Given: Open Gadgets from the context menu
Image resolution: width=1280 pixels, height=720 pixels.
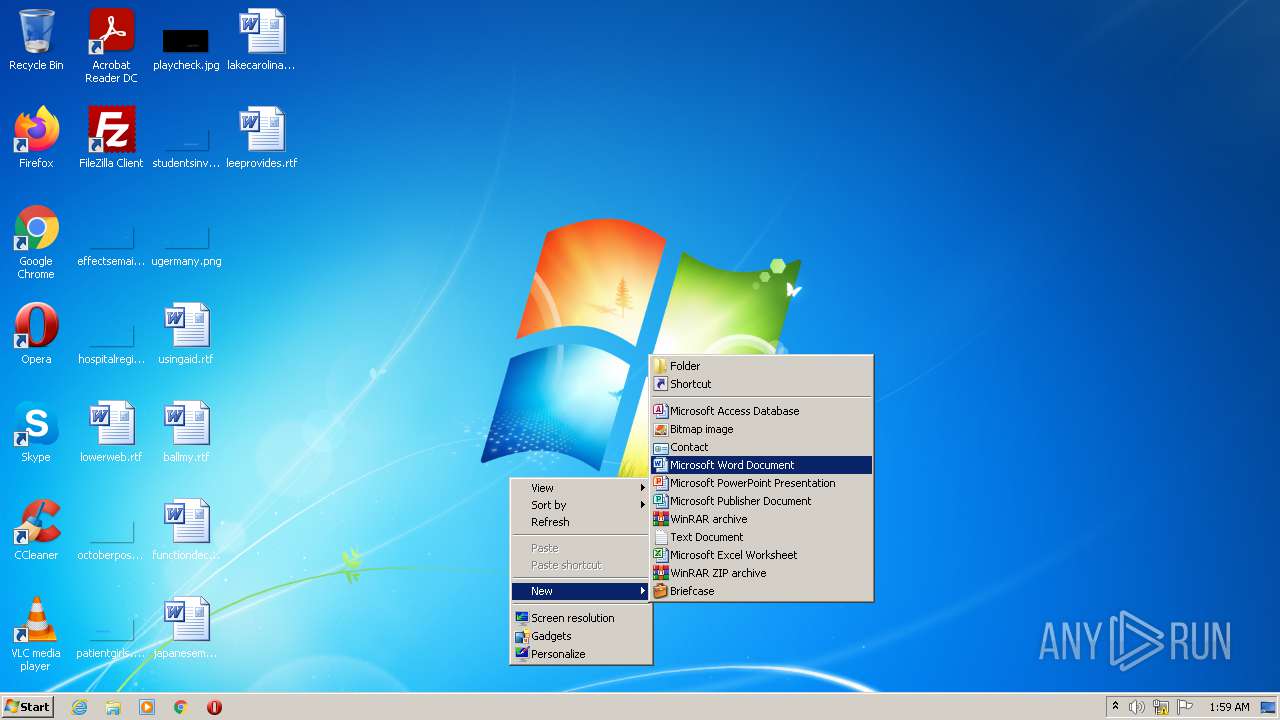Looking at the screenshot, I should point(581,636).
